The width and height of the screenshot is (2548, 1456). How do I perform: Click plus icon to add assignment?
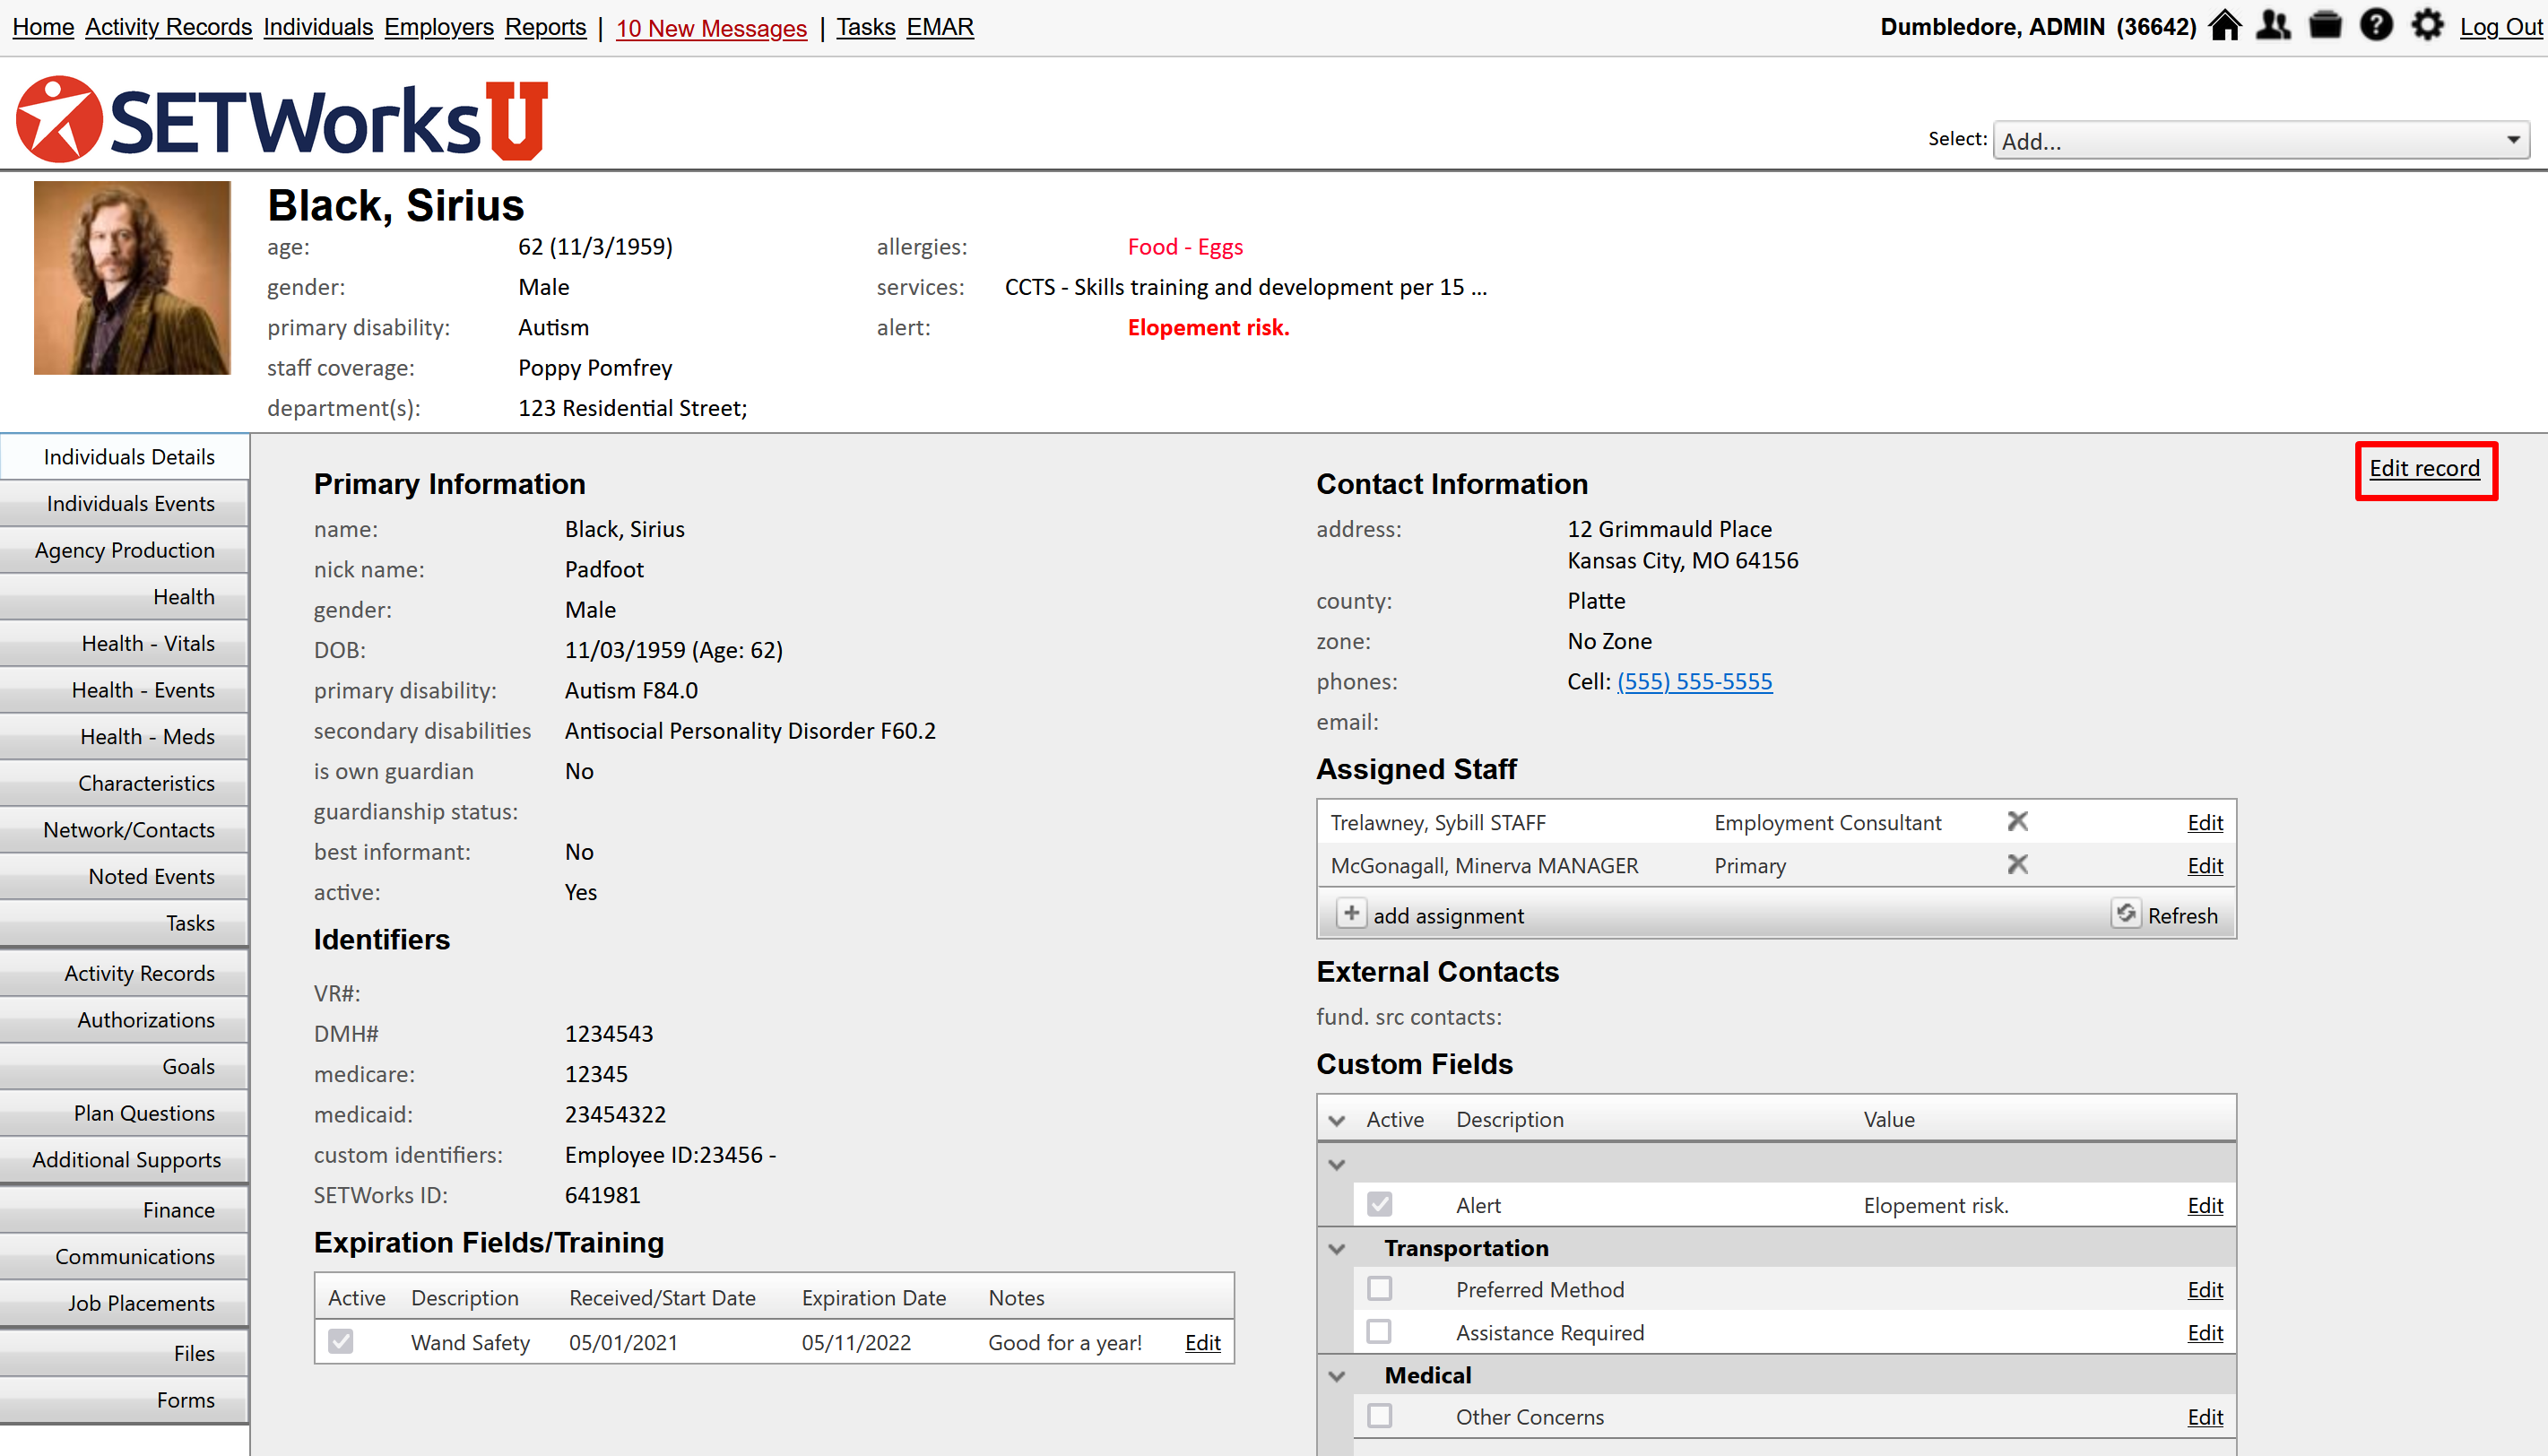point(1351,914)
